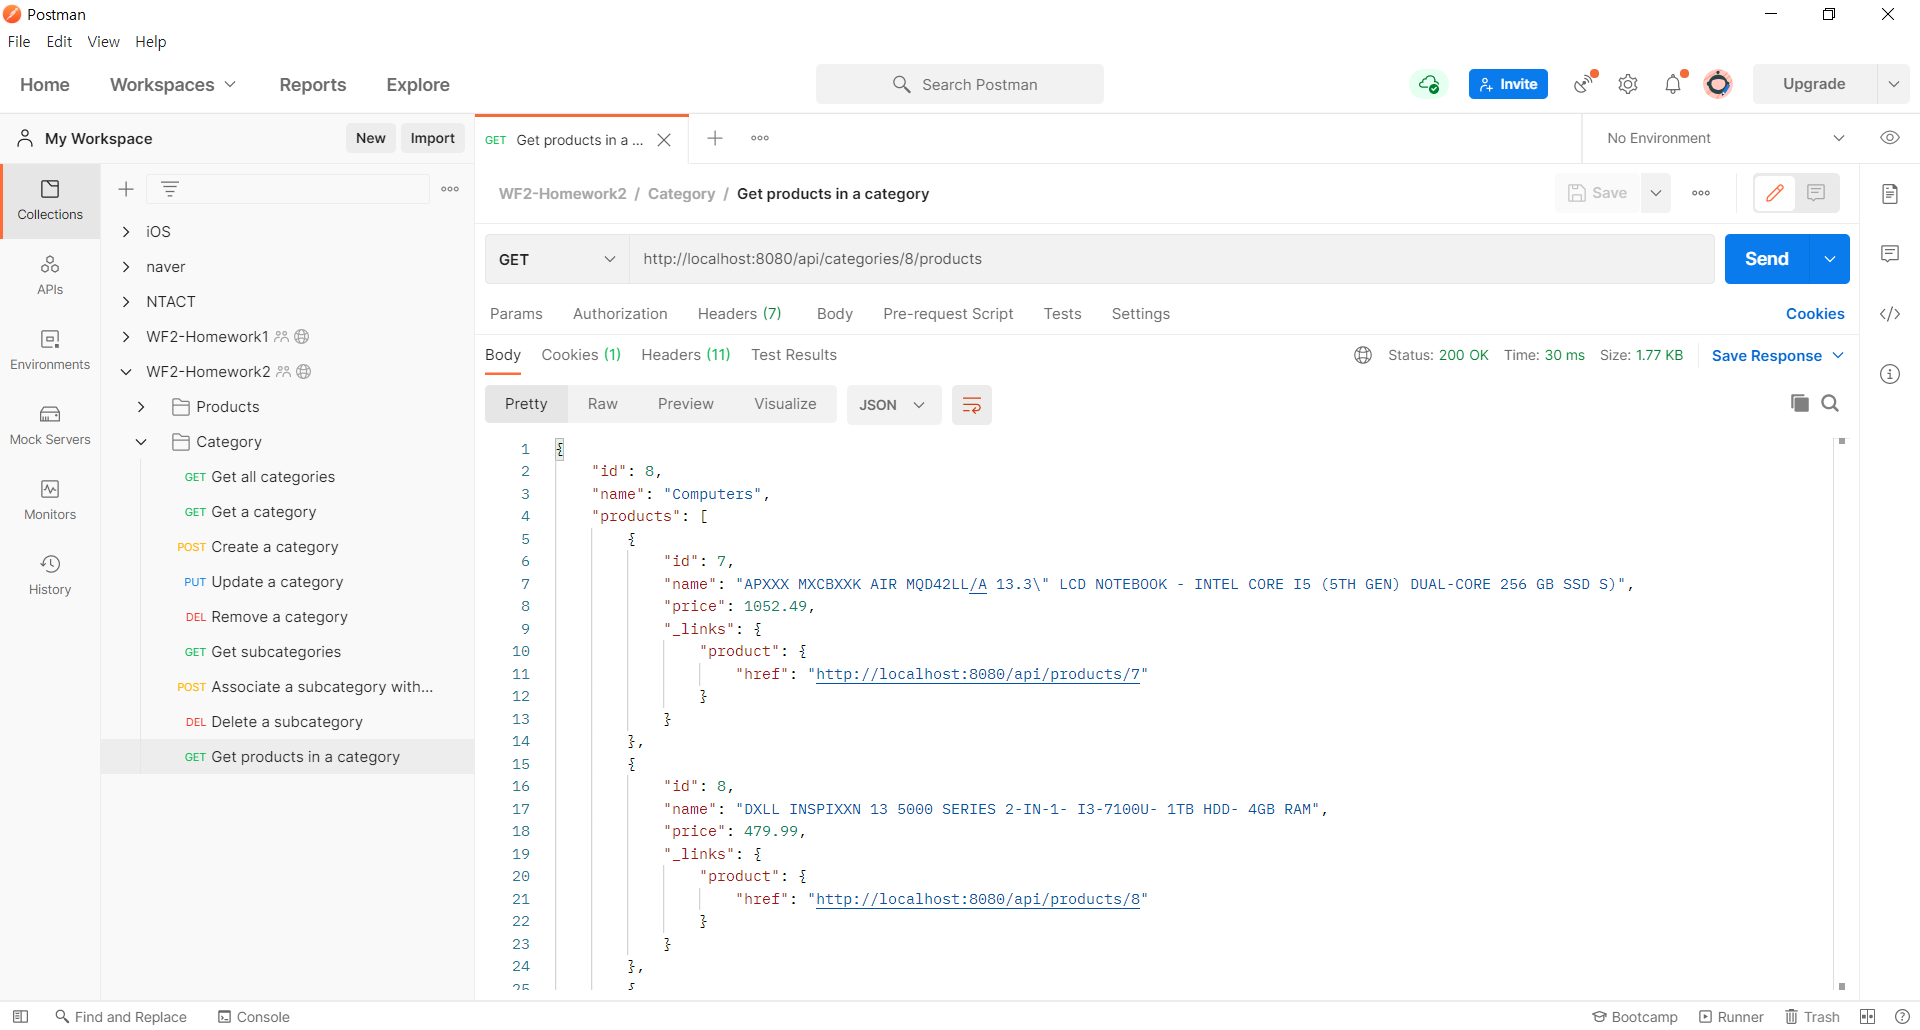Select Preview response view
The width and height of the screenshot is (1920, 1030).
click(686, 404)
